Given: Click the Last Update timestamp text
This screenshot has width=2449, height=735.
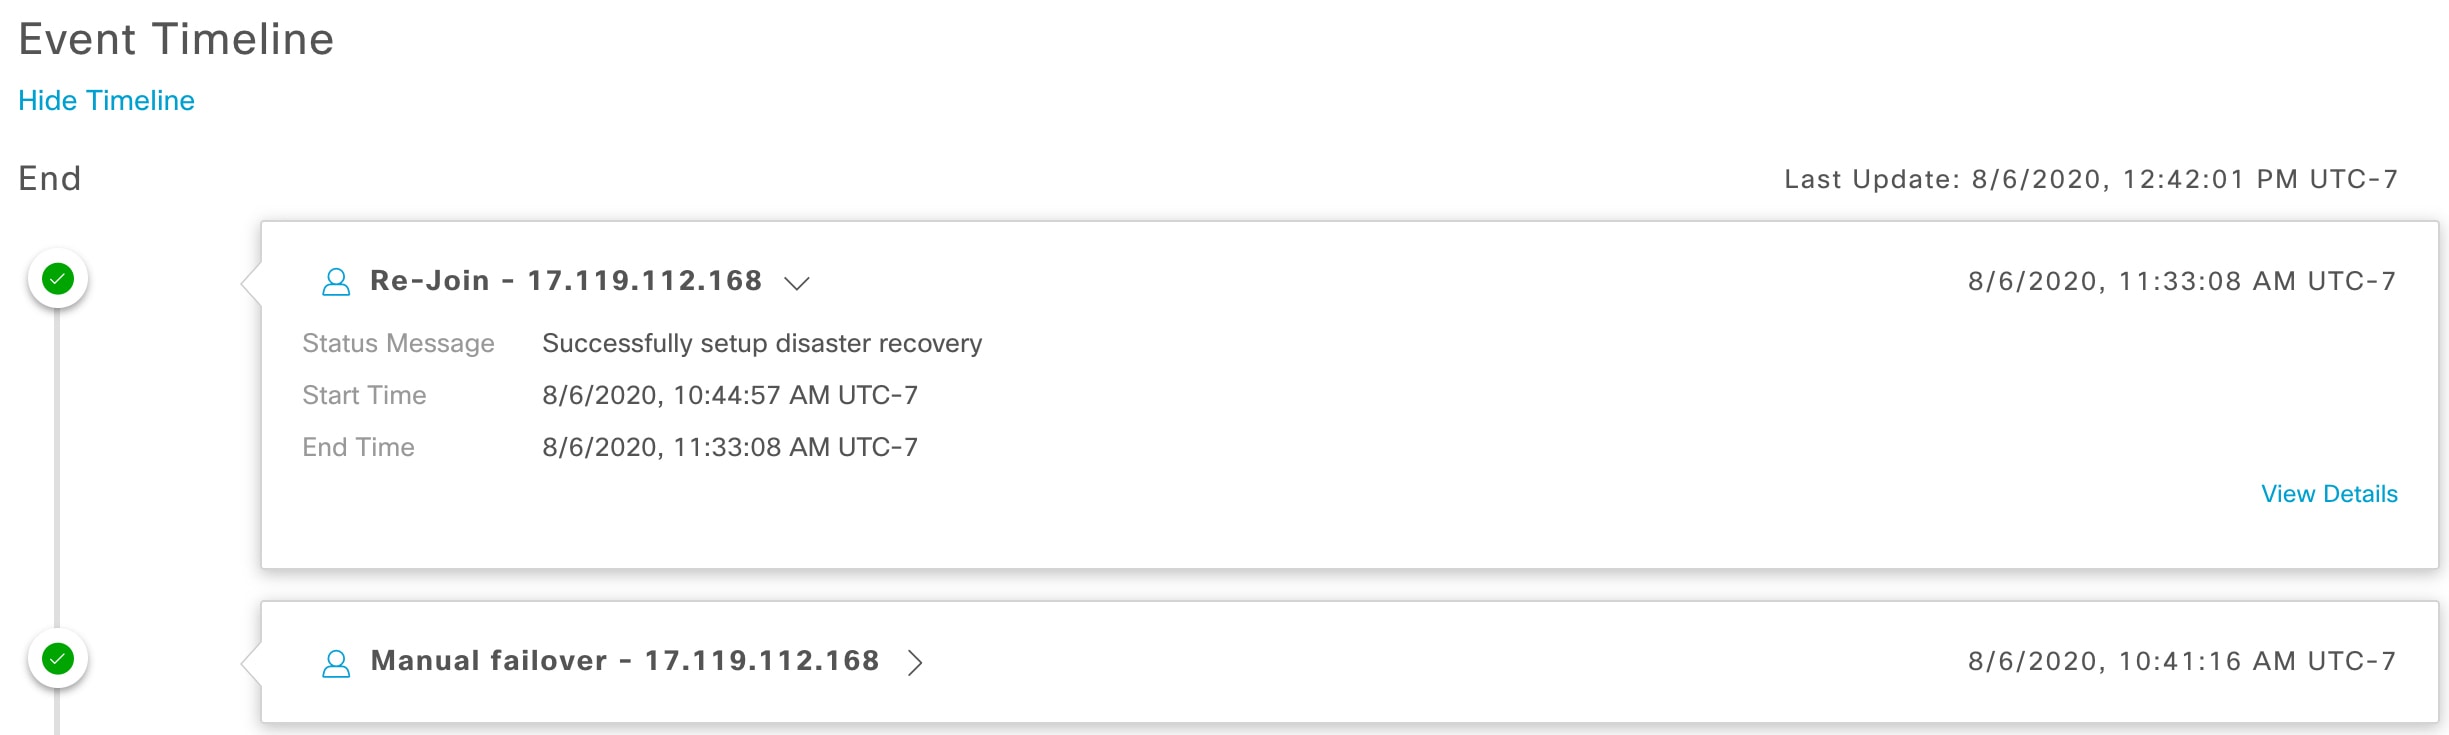Looking at the screenshot, I should [x=2091, y=180].
